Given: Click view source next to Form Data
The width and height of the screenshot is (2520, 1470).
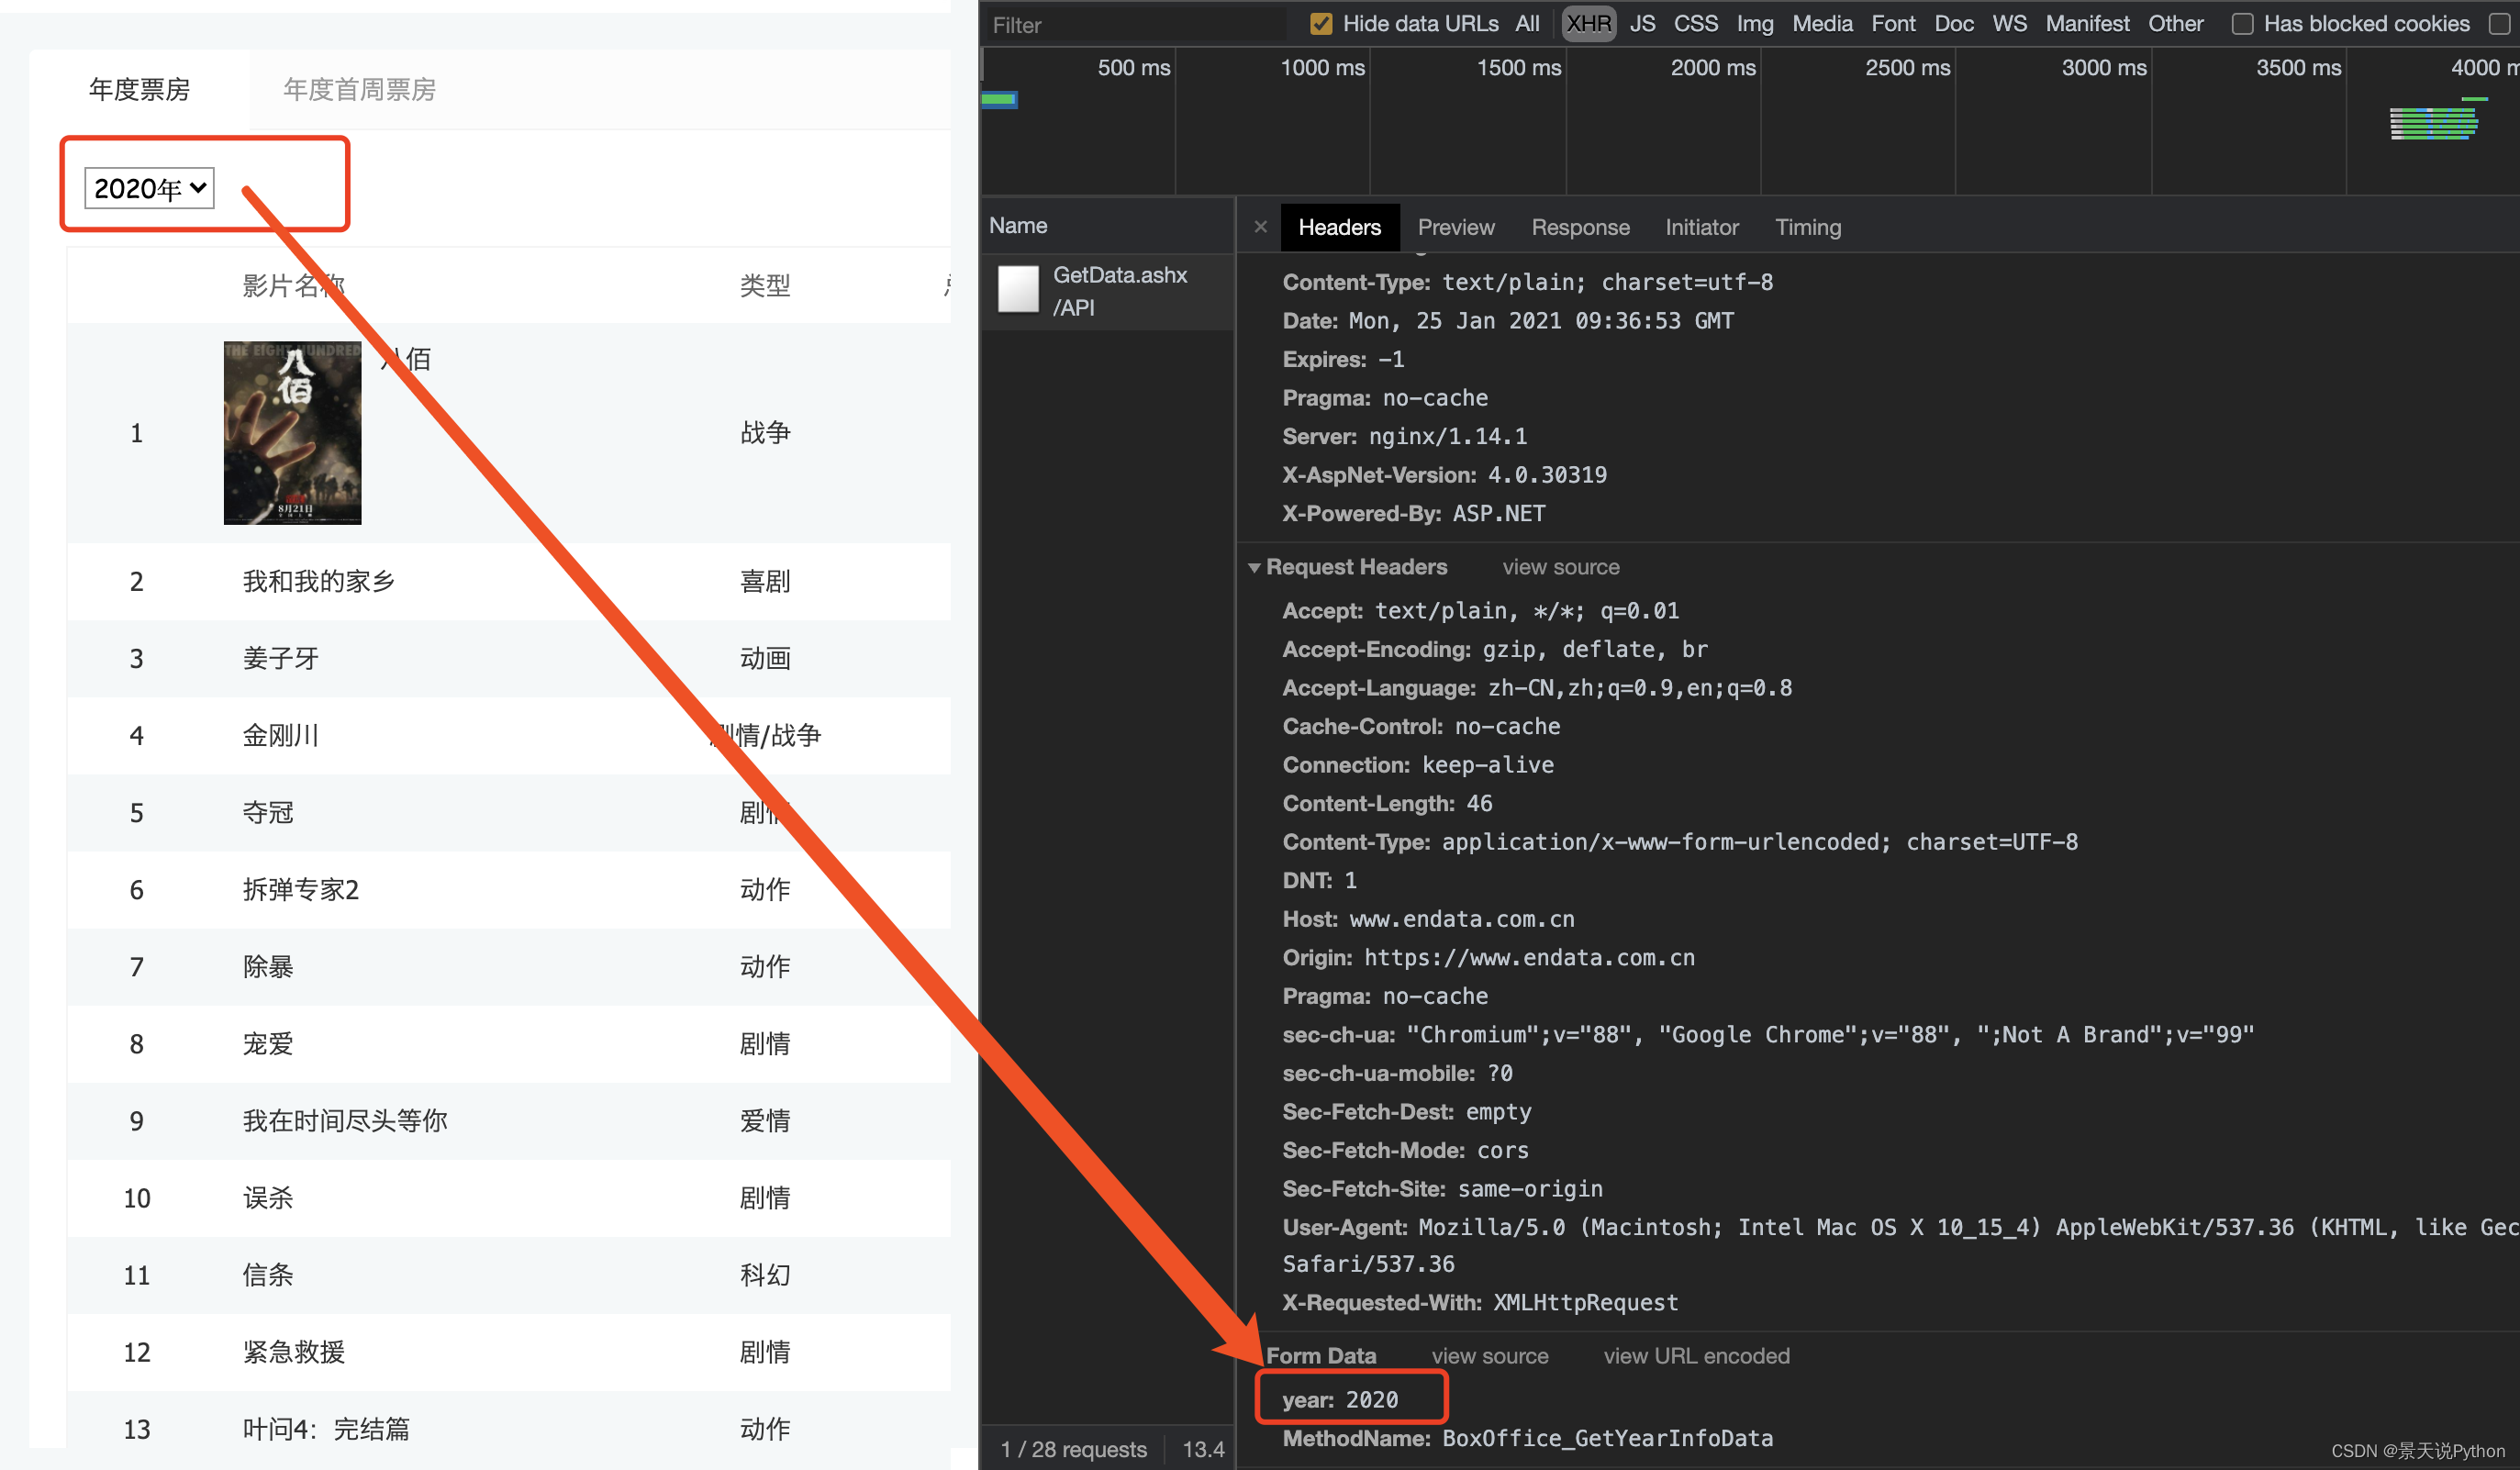Looking at the screenshot, I should [x=1489, y=1356].
